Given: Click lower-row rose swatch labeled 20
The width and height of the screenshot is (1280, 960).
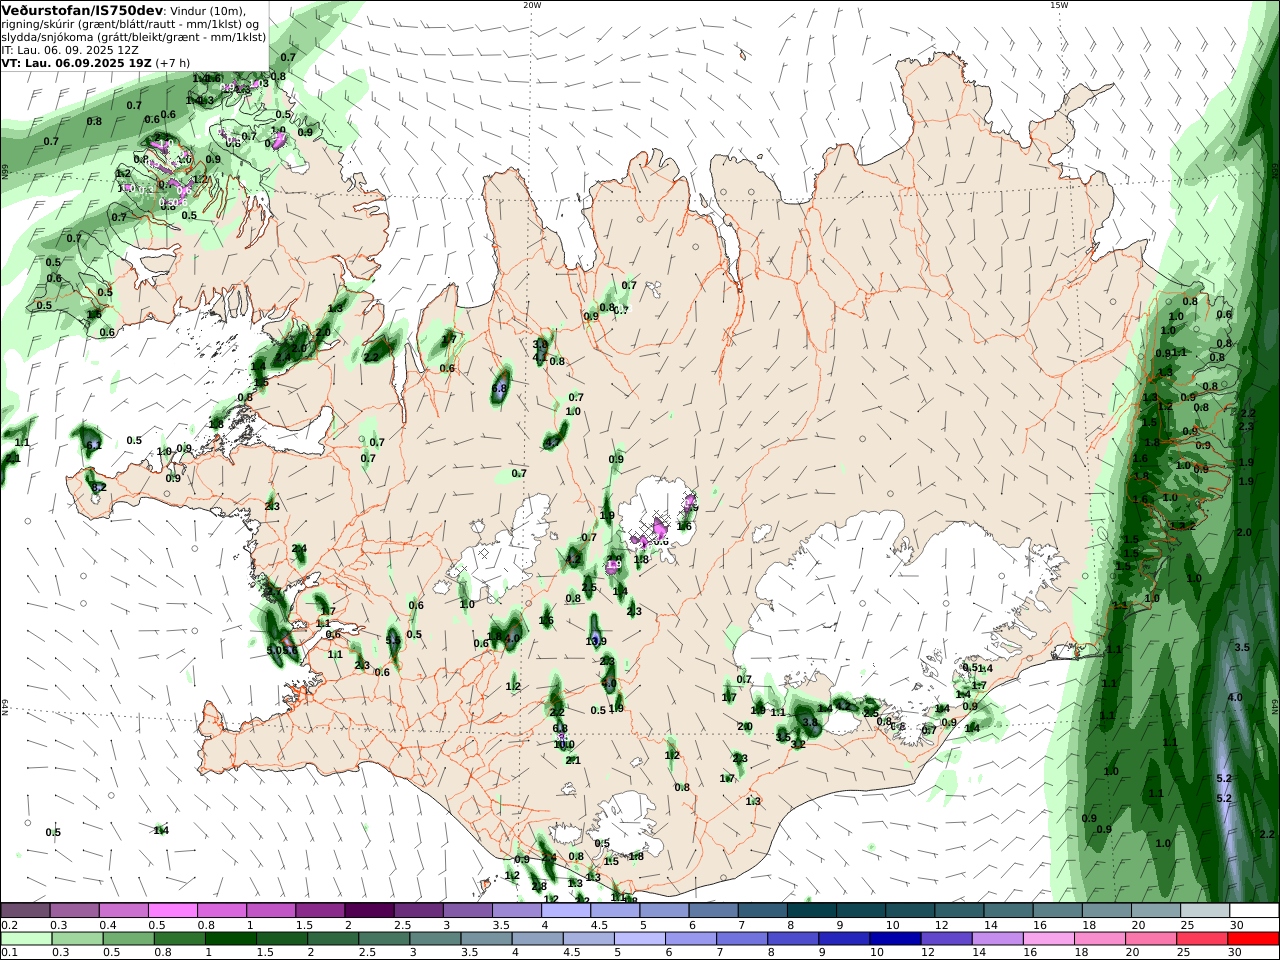Looking at the screenshot, I should point(1150,939).
